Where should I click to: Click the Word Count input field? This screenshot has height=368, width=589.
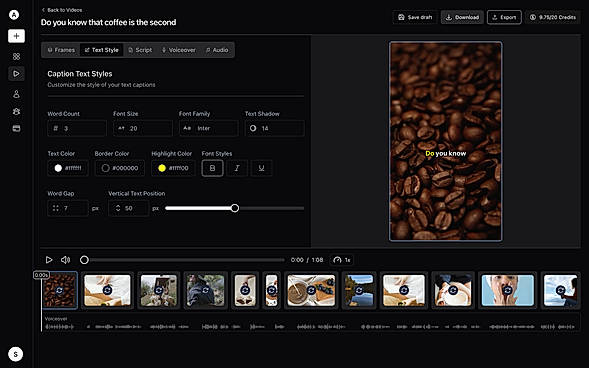pyautogui.click(x=77, y=128)
